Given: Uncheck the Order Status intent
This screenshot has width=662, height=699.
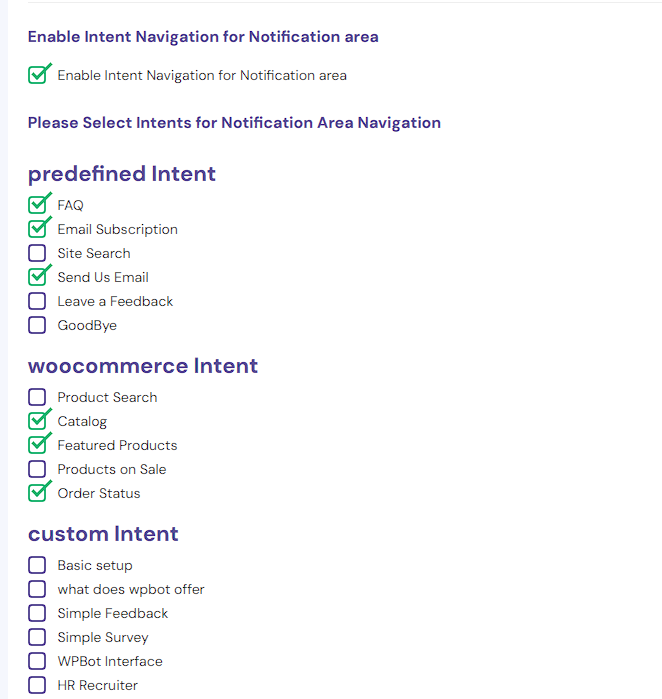Looking at the screenshot, I should pyautogui.click(x=37, y=493).
